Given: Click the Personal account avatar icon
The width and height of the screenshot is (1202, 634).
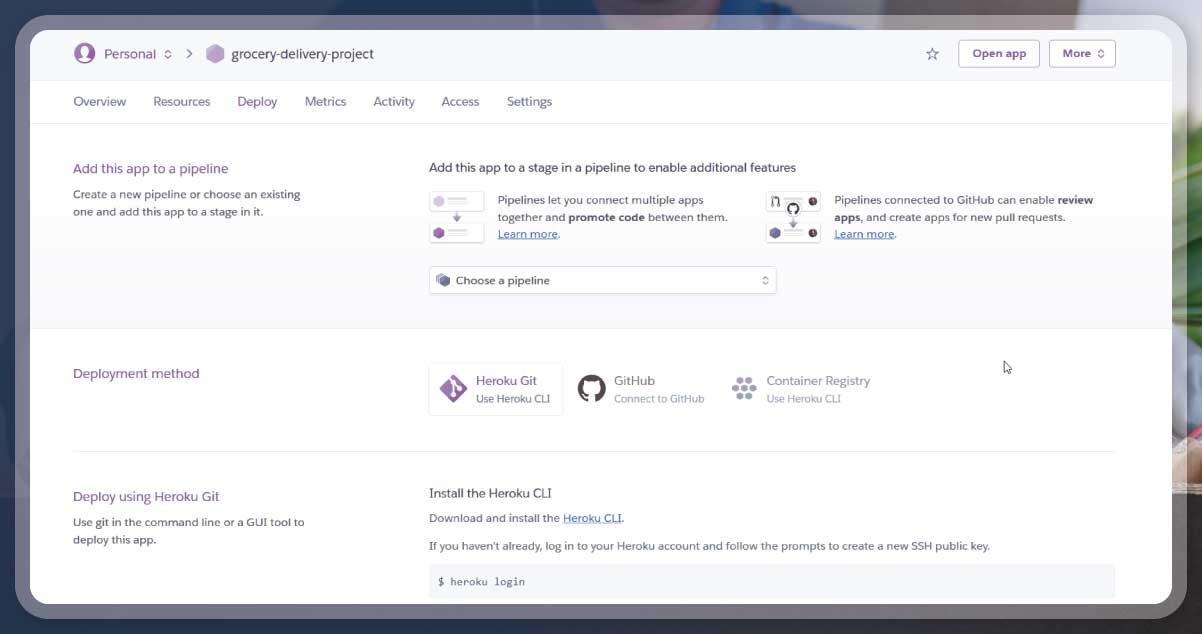Looking at the screenshot, I should pyautogui.click(x=85, y=53).
